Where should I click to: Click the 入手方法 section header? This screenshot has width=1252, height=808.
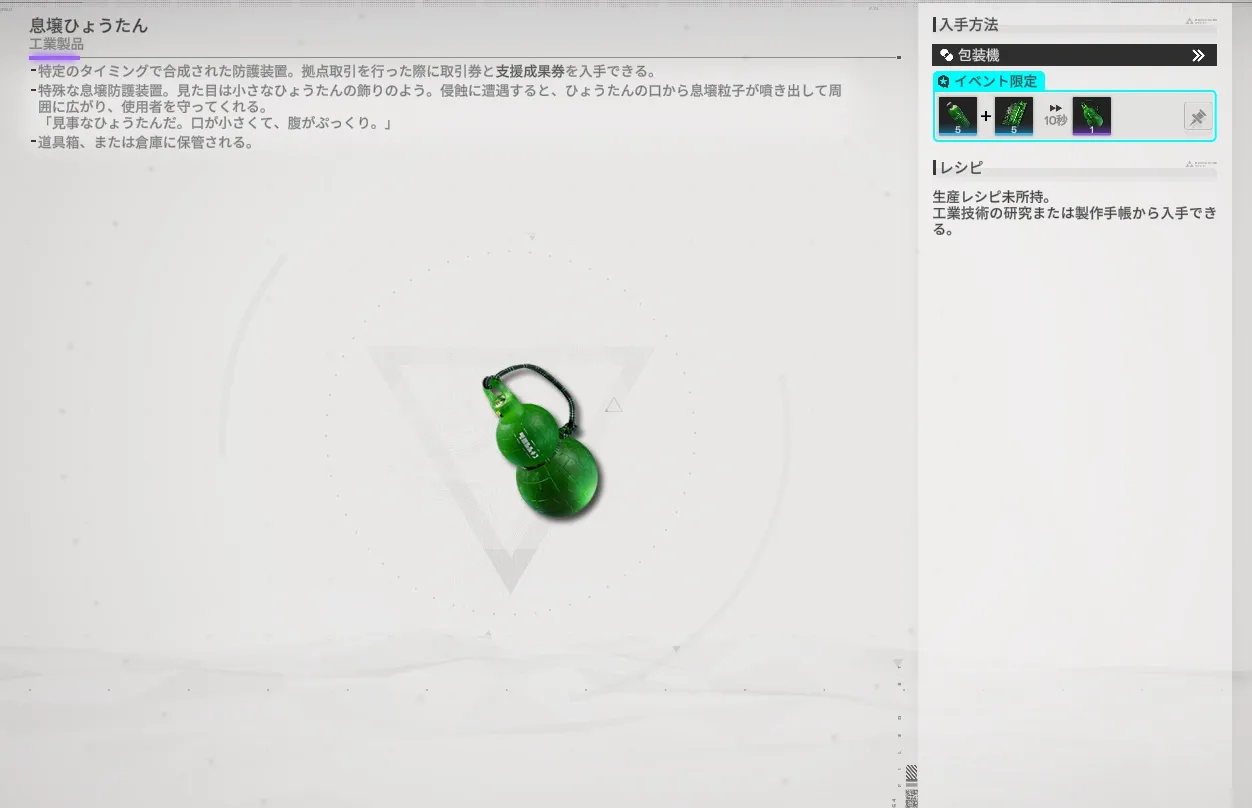click(968, 25)
